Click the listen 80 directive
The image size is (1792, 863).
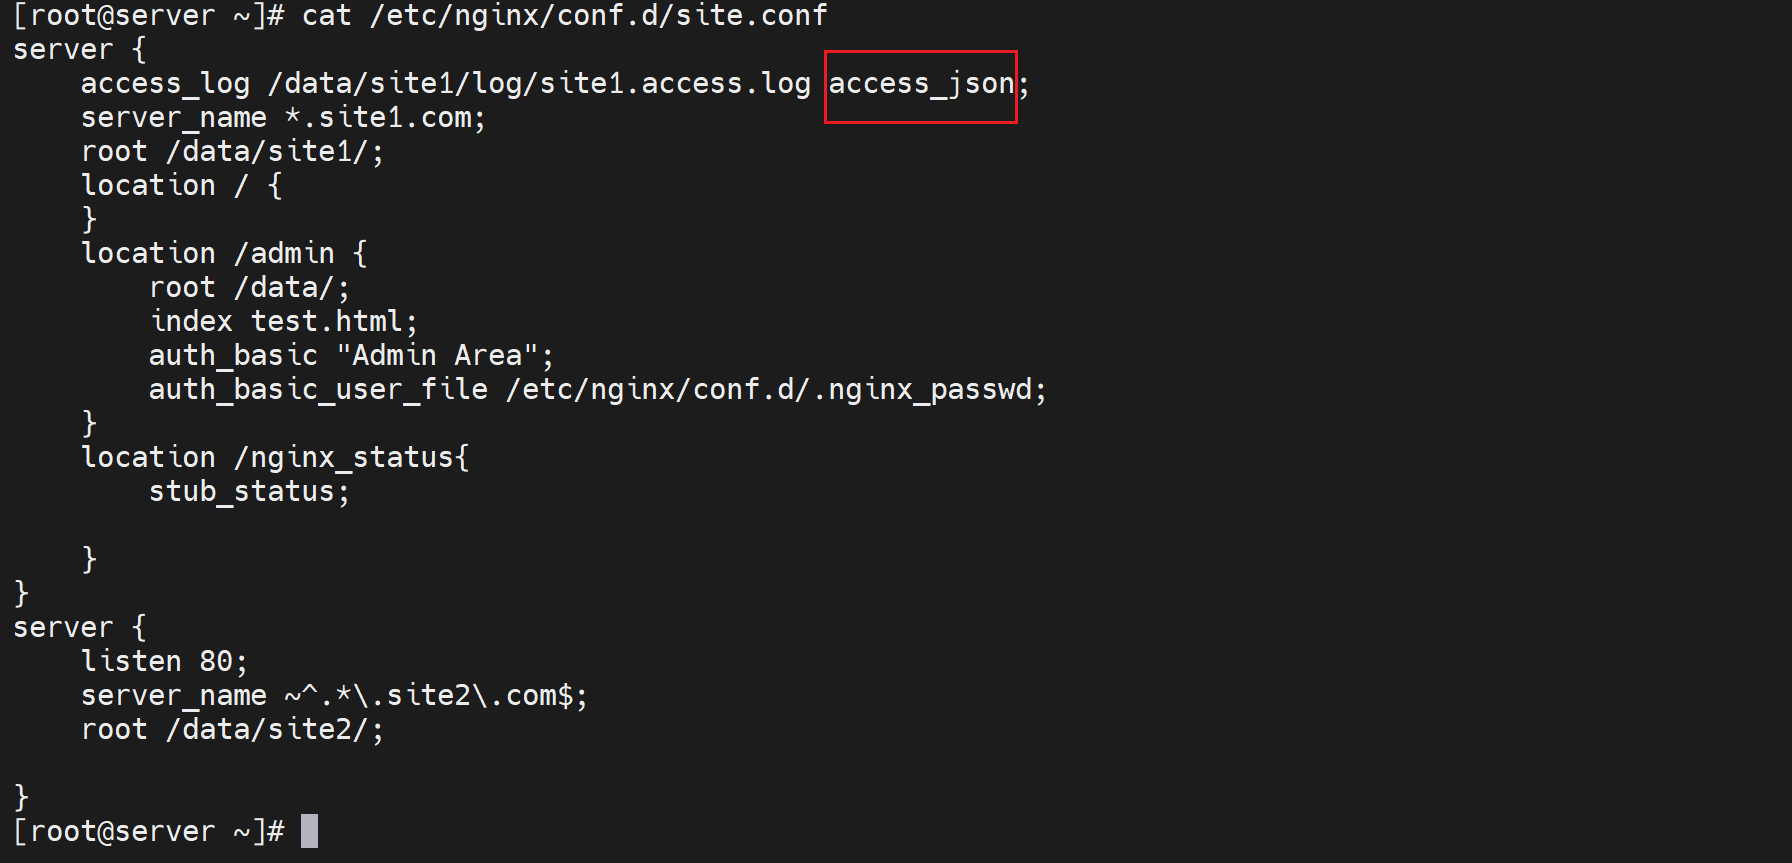coord(164,662)
